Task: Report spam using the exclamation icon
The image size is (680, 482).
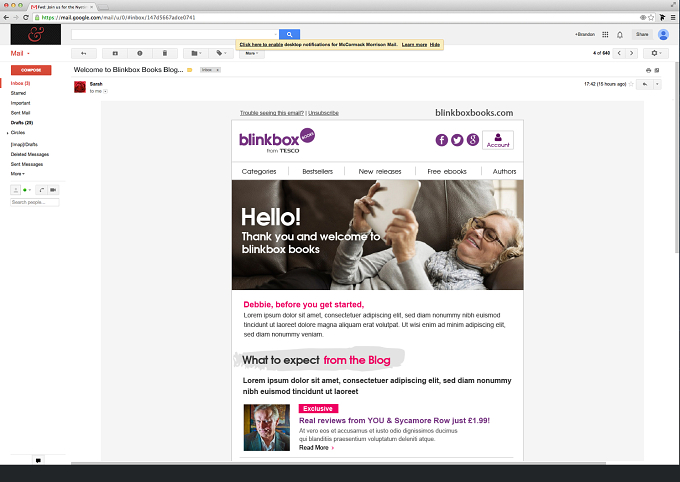Action: click(140, 53)
